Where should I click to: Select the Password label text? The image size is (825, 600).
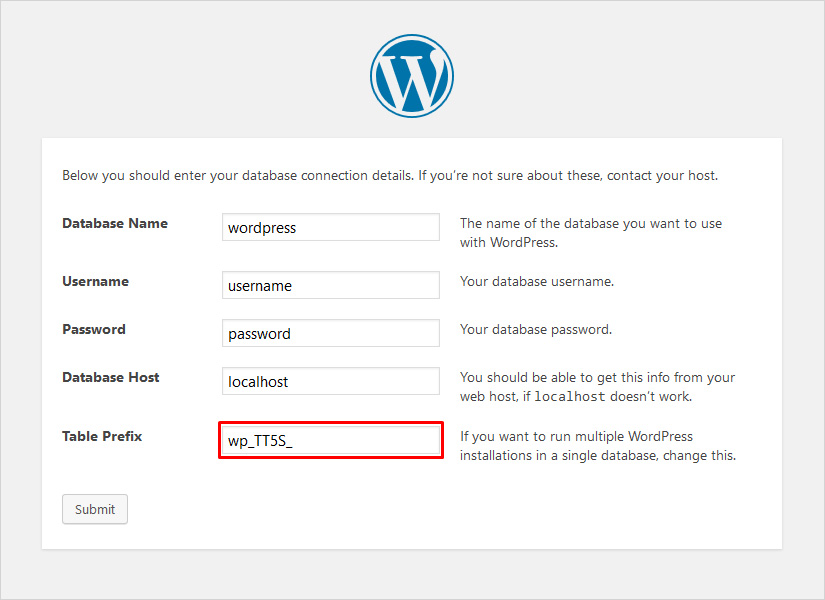point(94,329)
